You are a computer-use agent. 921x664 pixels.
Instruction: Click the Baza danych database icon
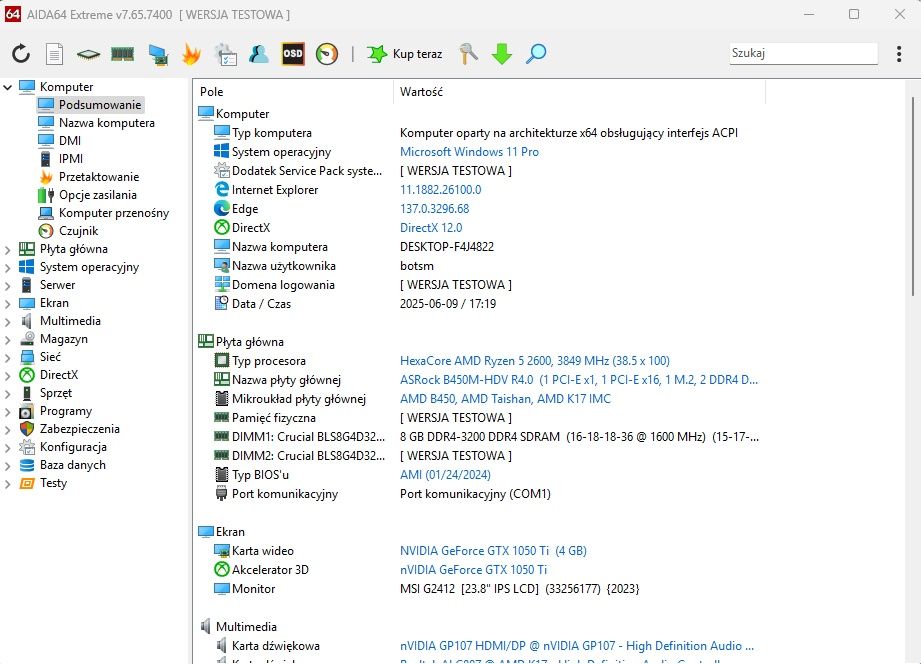27,465
